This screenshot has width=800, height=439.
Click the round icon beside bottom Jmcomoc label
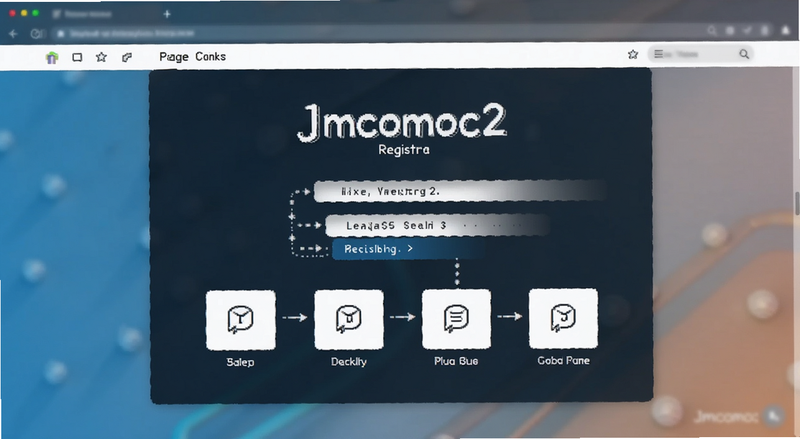(x=773, y=417)
